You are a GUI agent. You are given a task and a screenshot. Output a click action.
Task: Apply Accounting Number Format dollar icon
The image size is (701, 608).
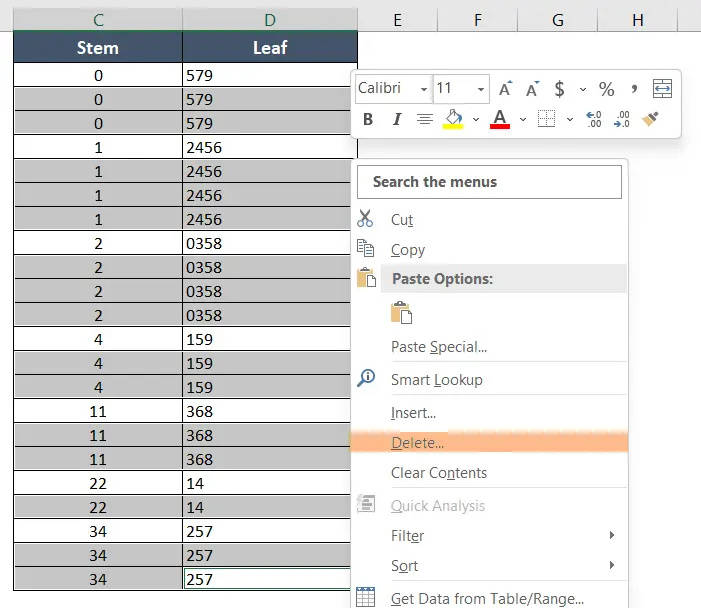click(x=559, y=89)
